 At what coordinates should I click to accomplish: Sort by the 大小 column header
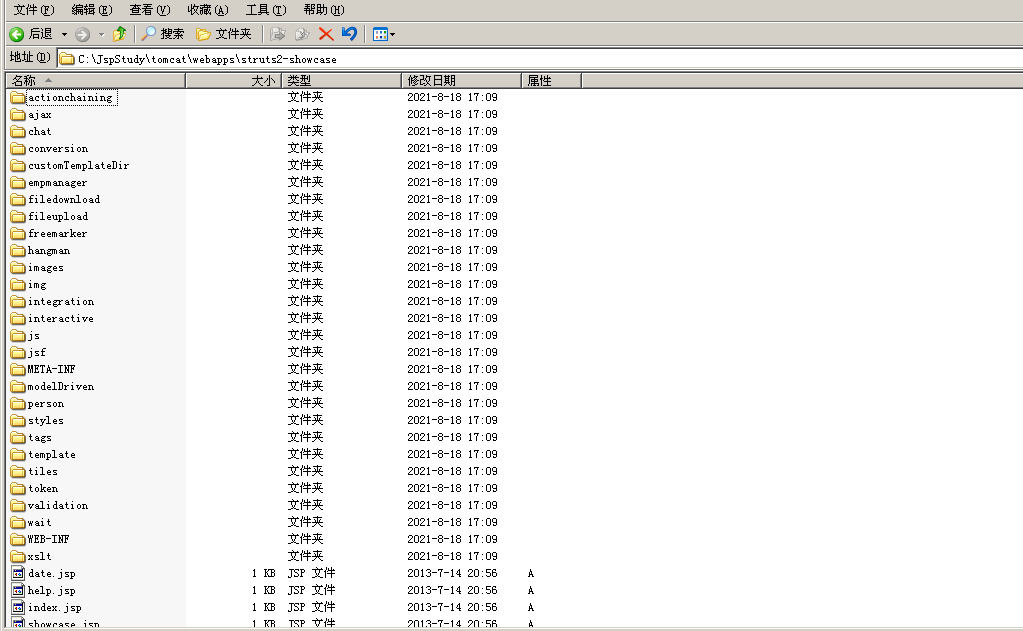point(234,80)
